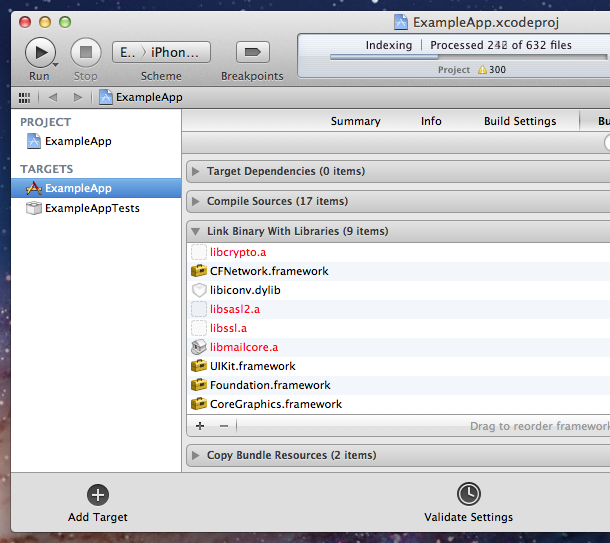
Task: Click the toolbox icon beside CoreGraphics.framework
Action: 199,404
